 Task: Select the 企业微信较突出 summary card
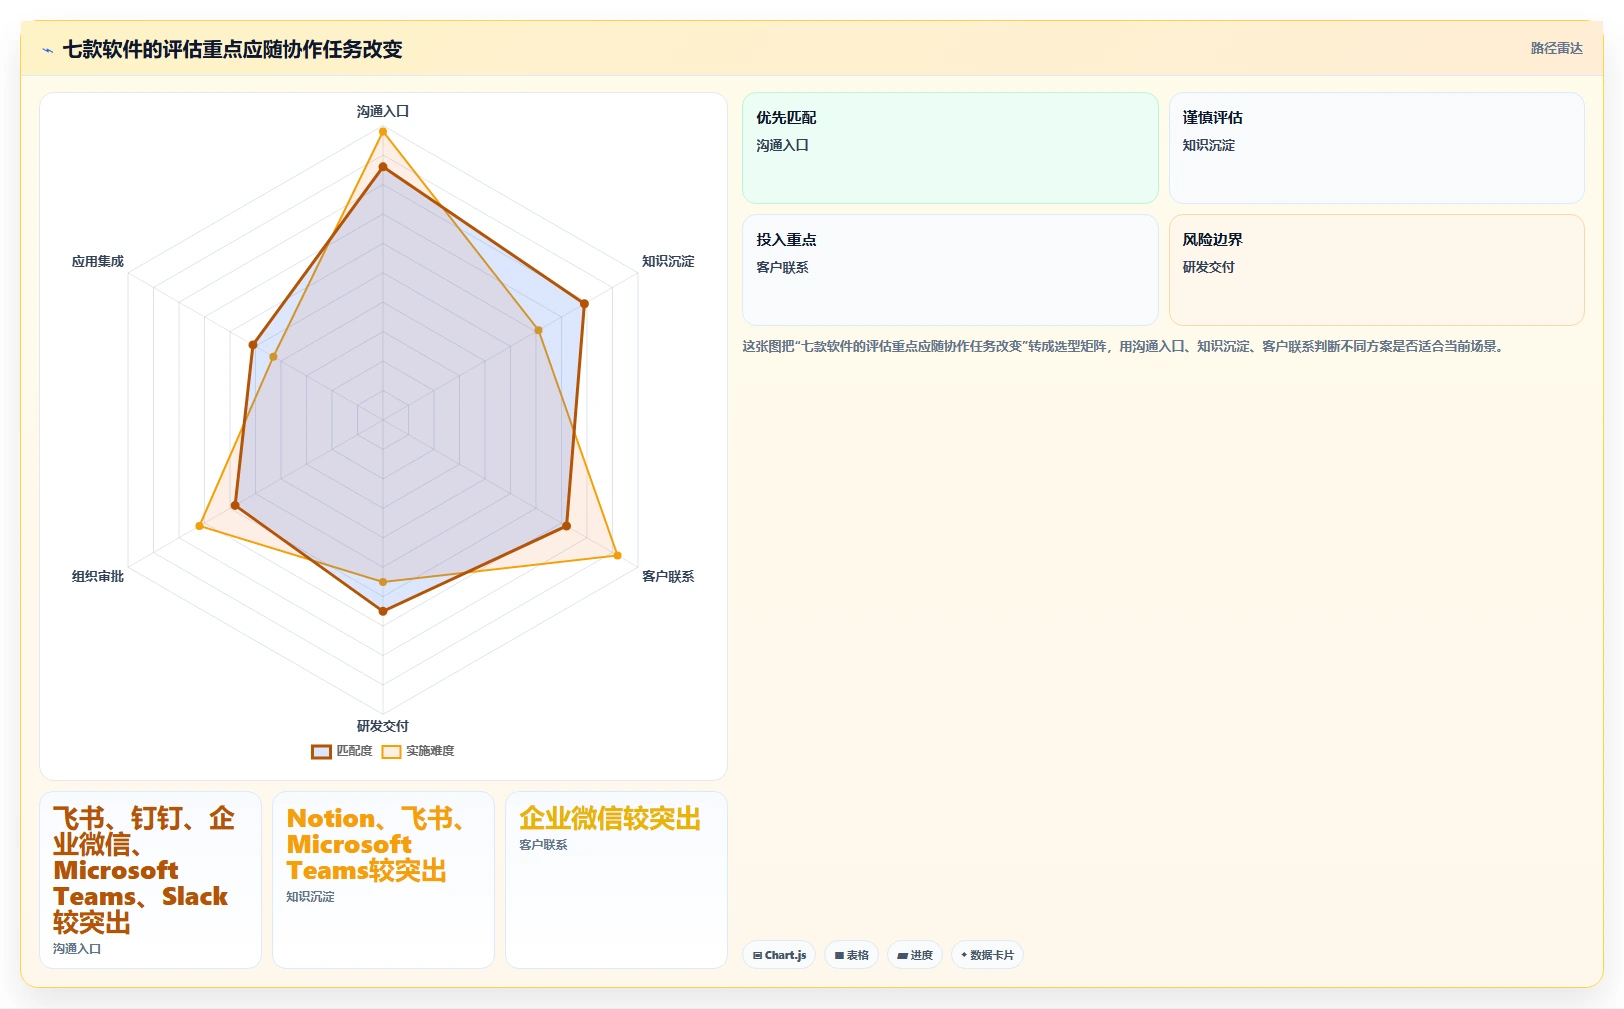[x=616, y=880]
